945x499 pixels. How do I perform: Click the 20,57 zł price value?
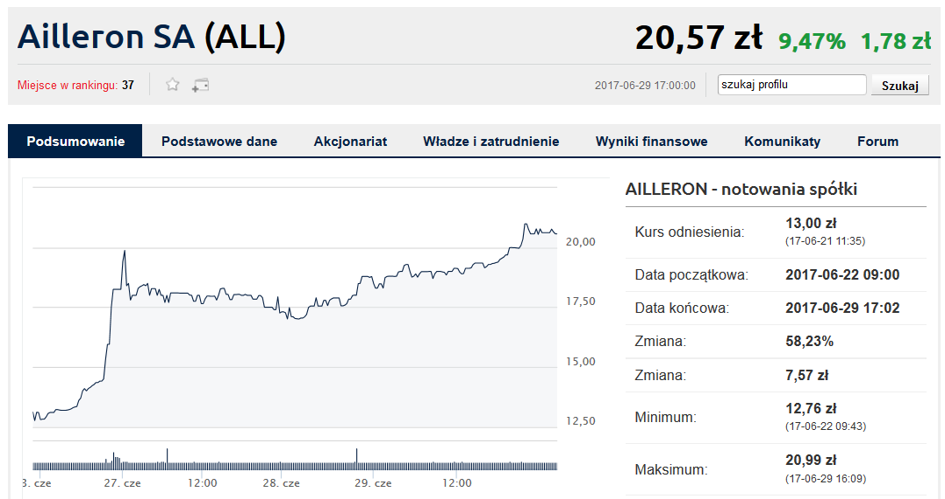pos(699,37)
